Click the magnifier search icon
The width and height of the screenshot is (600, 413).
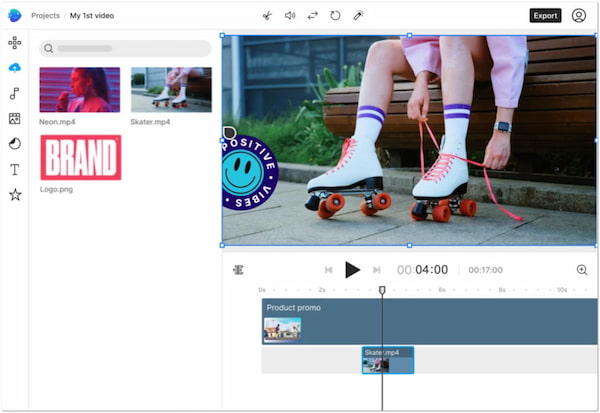48,49
